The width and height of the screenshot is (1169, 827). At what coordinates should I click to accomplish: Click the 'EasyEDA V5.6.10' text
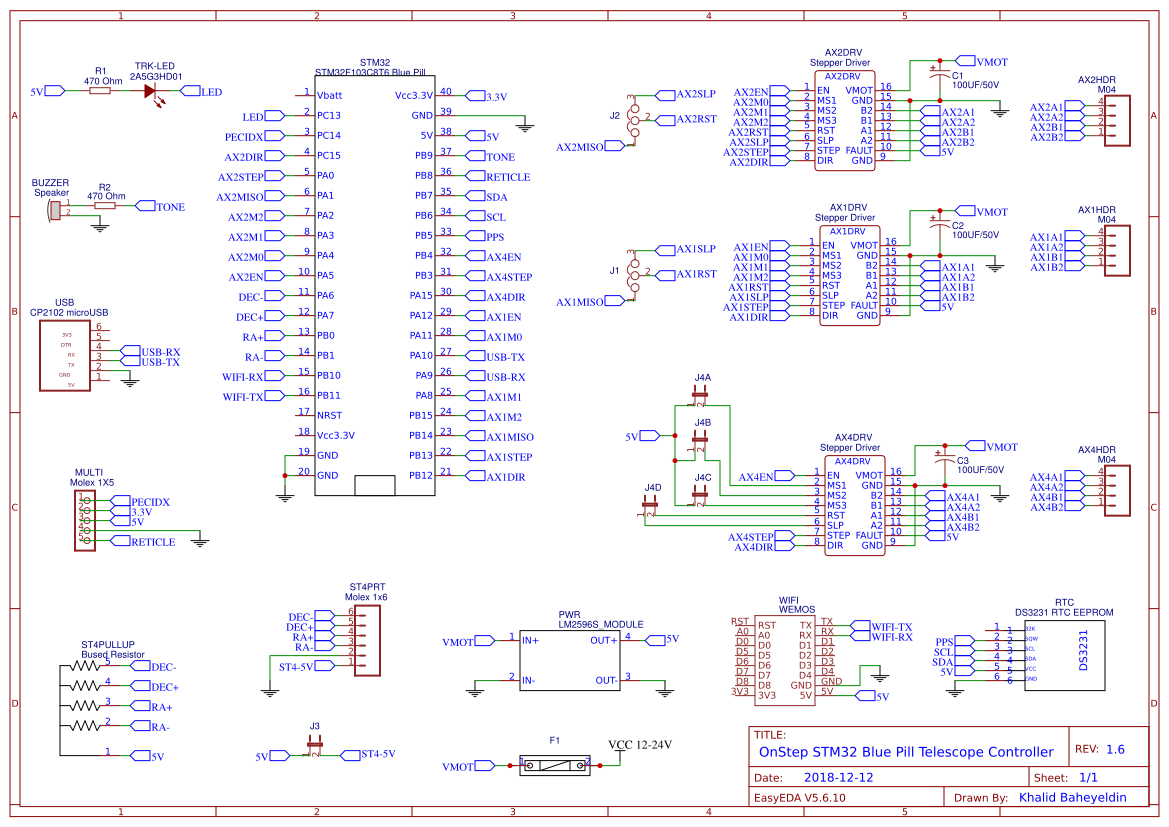(799, 797)
